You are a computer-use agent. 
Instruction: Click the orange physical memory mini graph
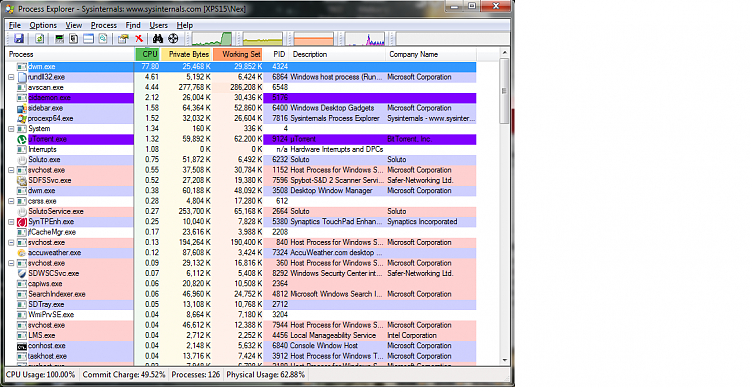314,39
